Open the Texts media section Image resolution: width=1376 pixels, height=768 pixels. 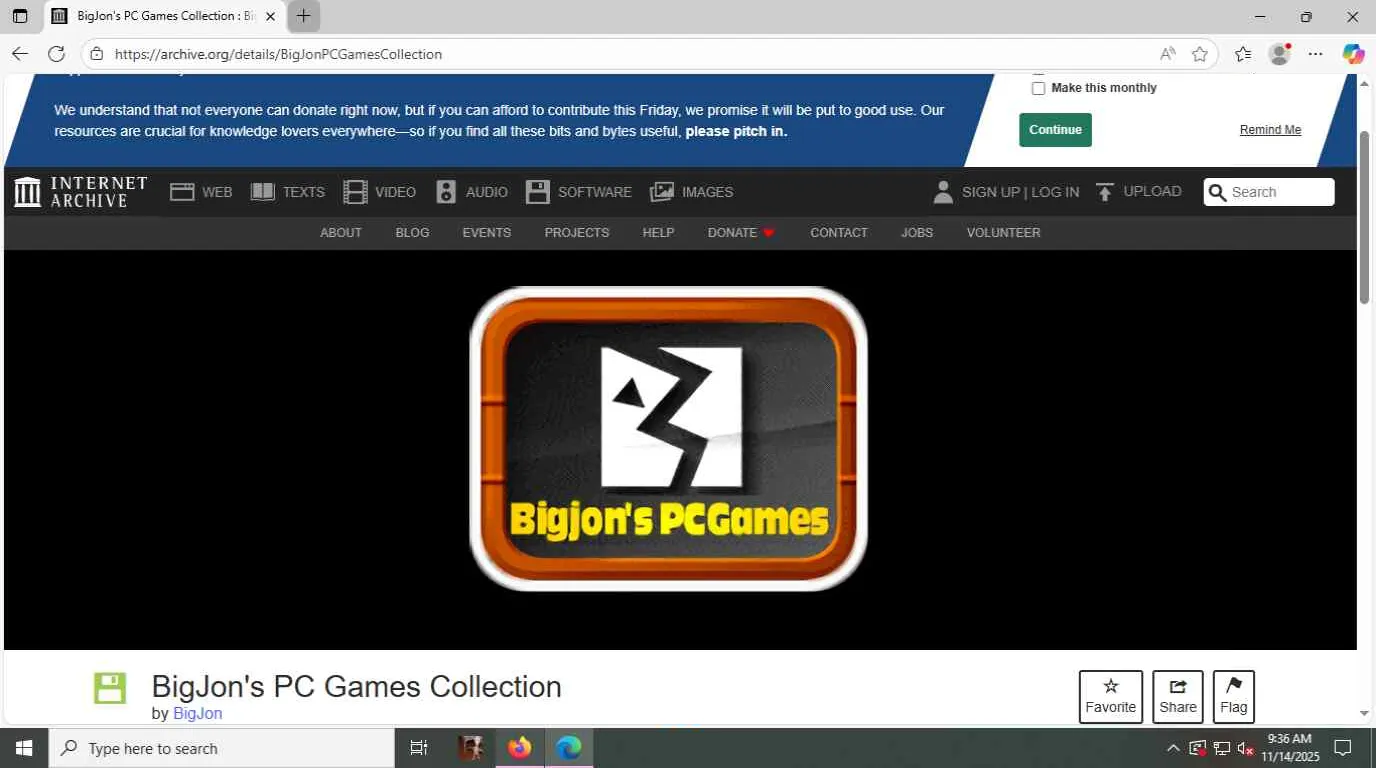(x=288, y=192)
